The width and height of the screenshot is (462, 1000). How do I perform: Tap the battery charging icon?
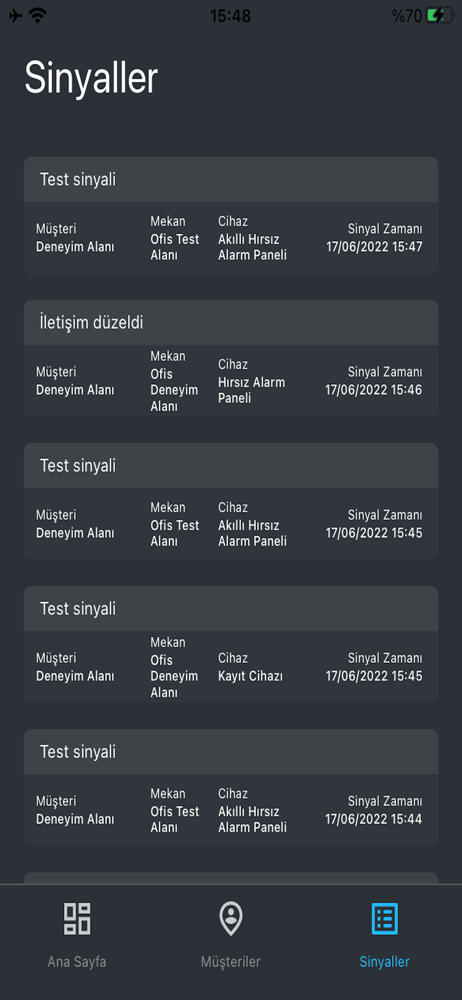[x=443, y=16]
